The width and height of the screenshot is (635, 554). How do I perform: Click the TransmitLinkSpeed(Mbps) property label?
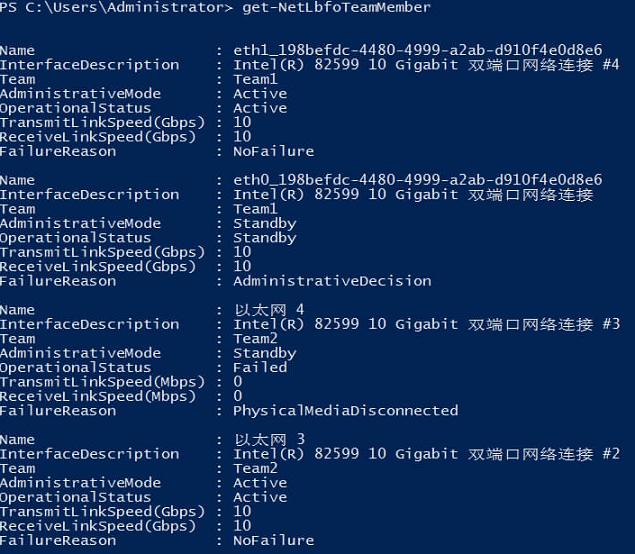click(103, 382)
